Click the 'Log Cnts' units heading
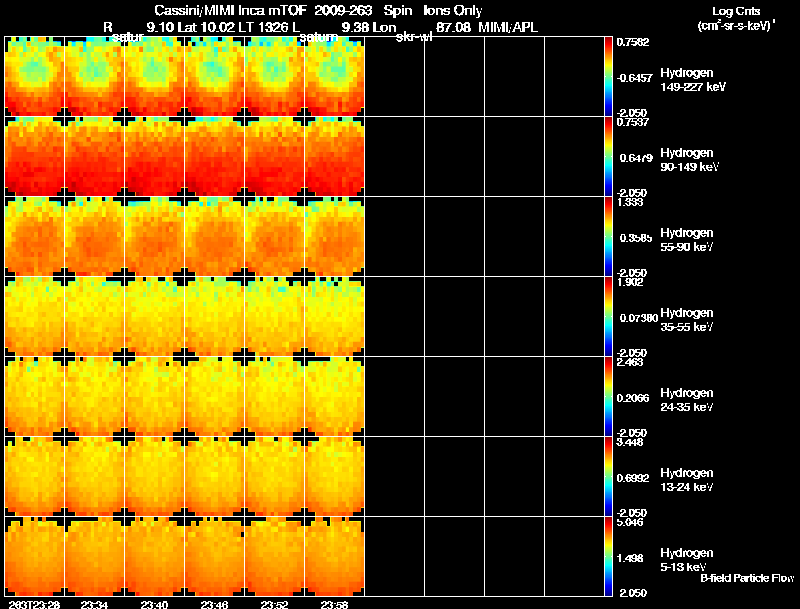The image size is (800, 609). [x=736, y=11]
